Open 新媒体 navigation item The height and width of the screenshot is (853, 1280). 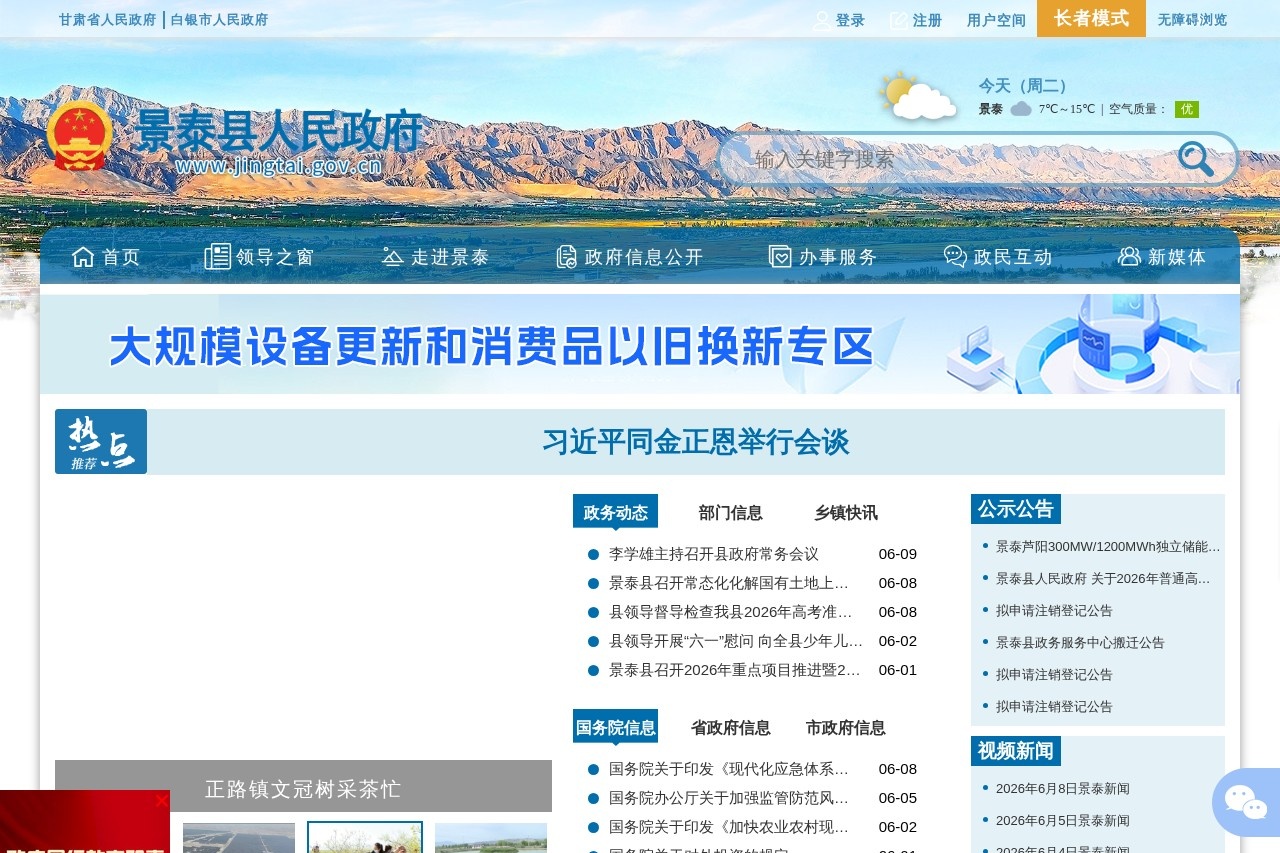(x=1177, y=257)
